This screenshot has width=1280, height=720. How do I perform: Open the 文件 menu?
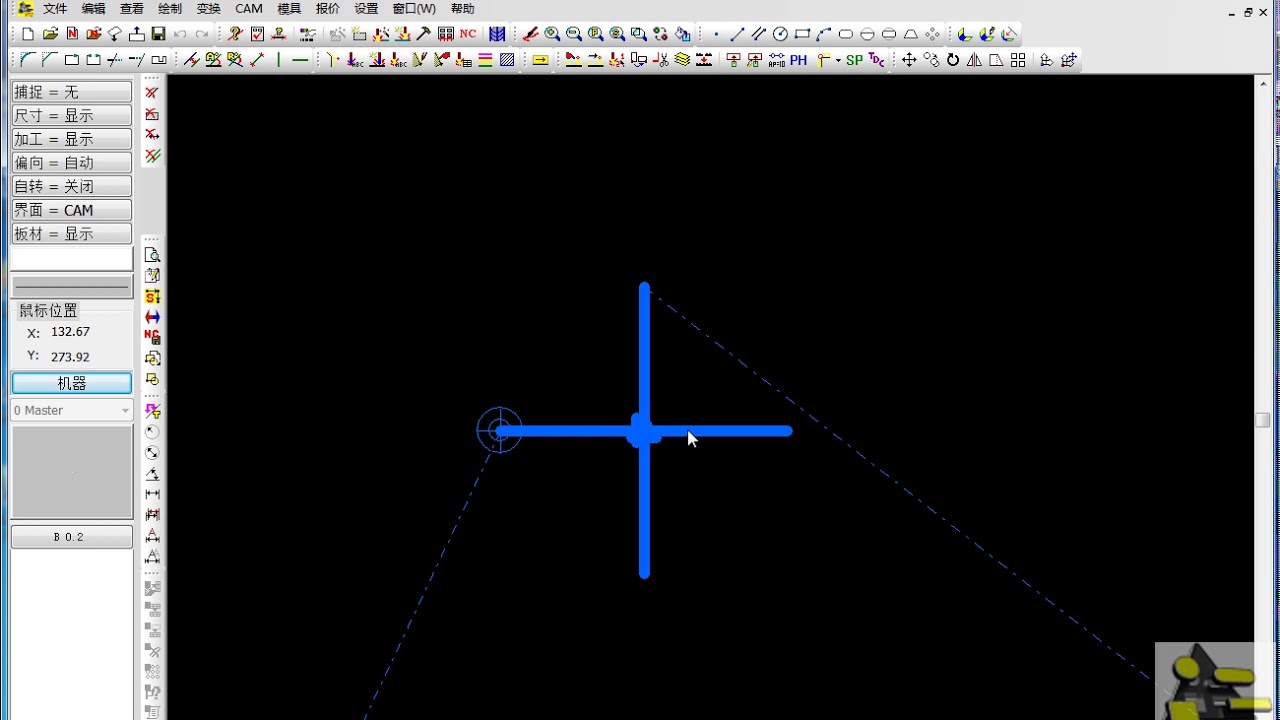(54, 9)
